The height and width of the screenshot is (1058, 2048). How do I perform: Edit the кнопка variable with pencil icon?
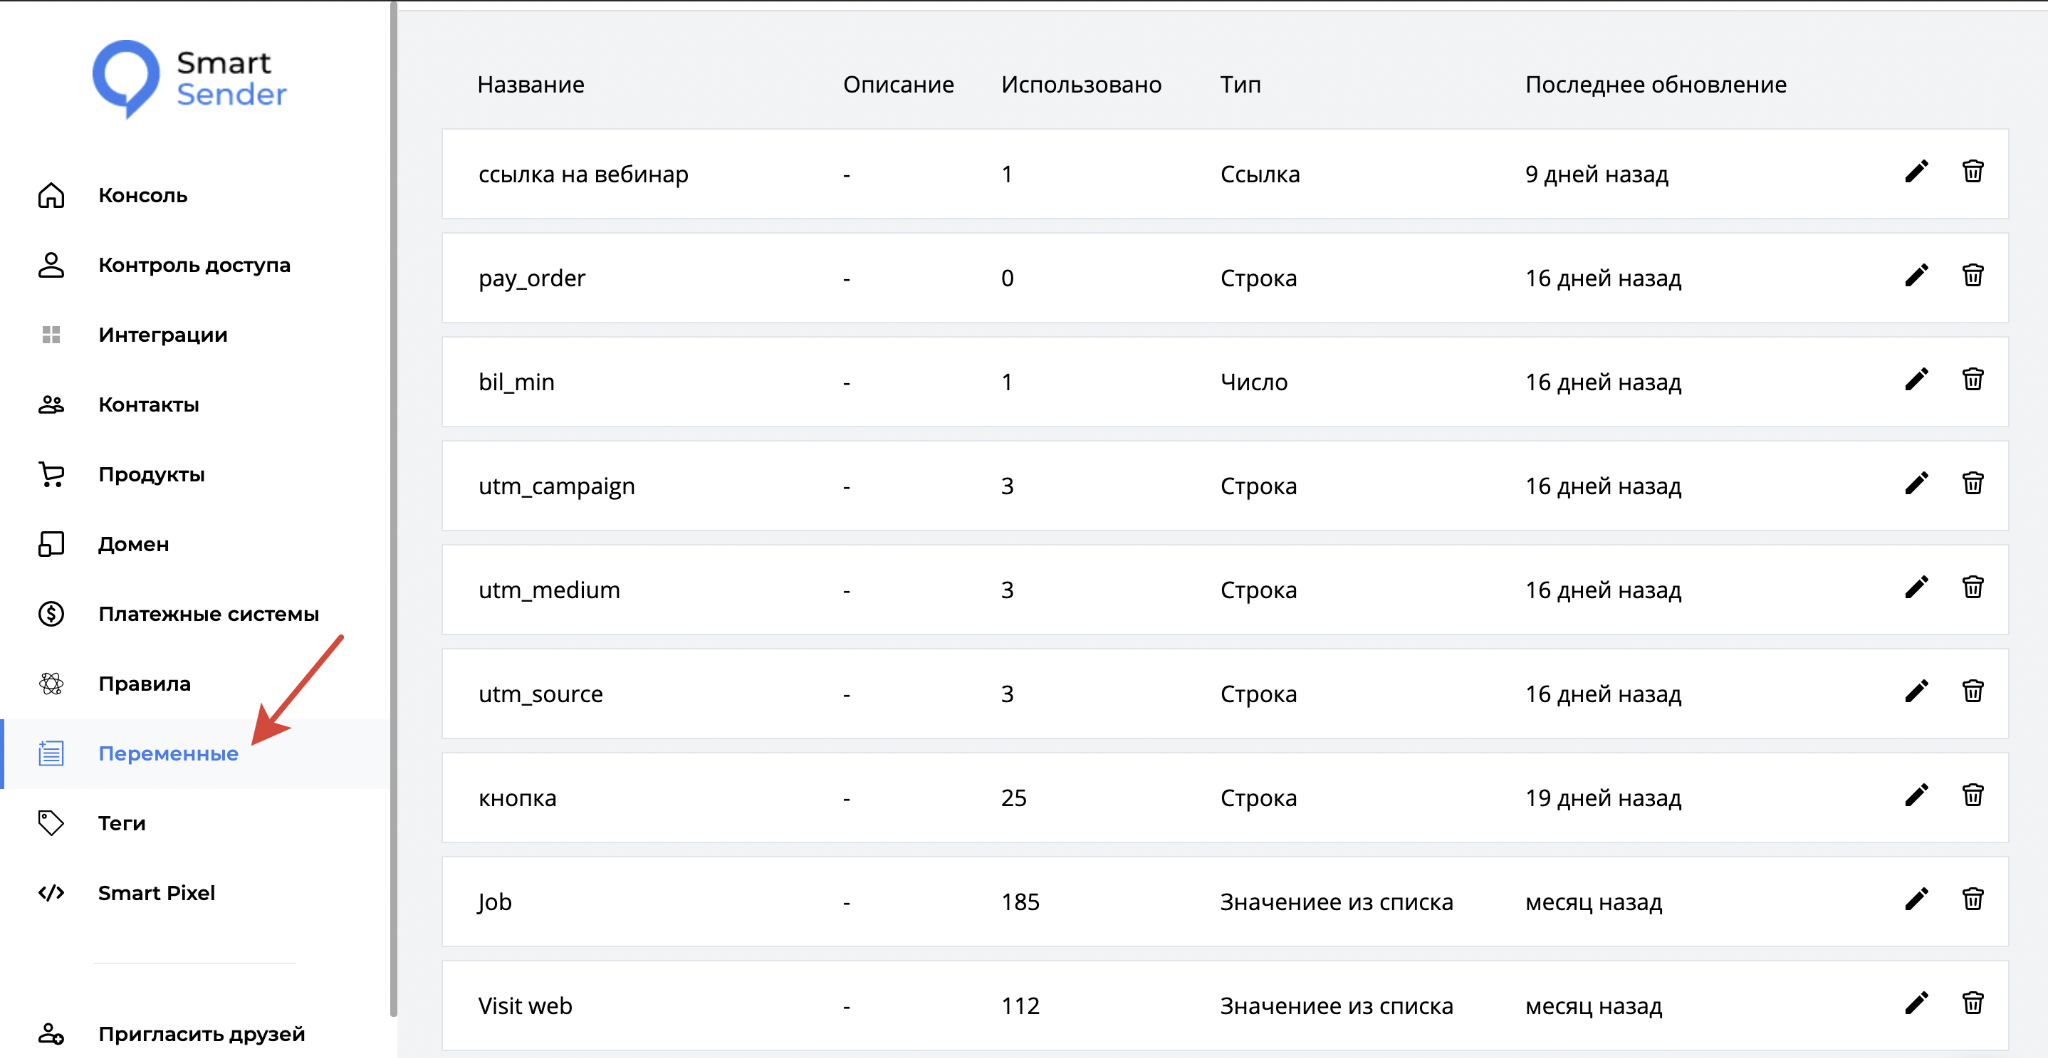[1916, 796]
